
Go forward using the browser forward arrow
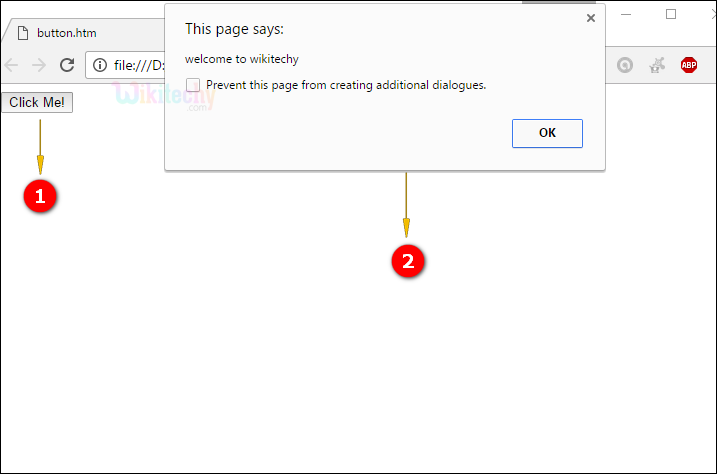click(39, 65)
